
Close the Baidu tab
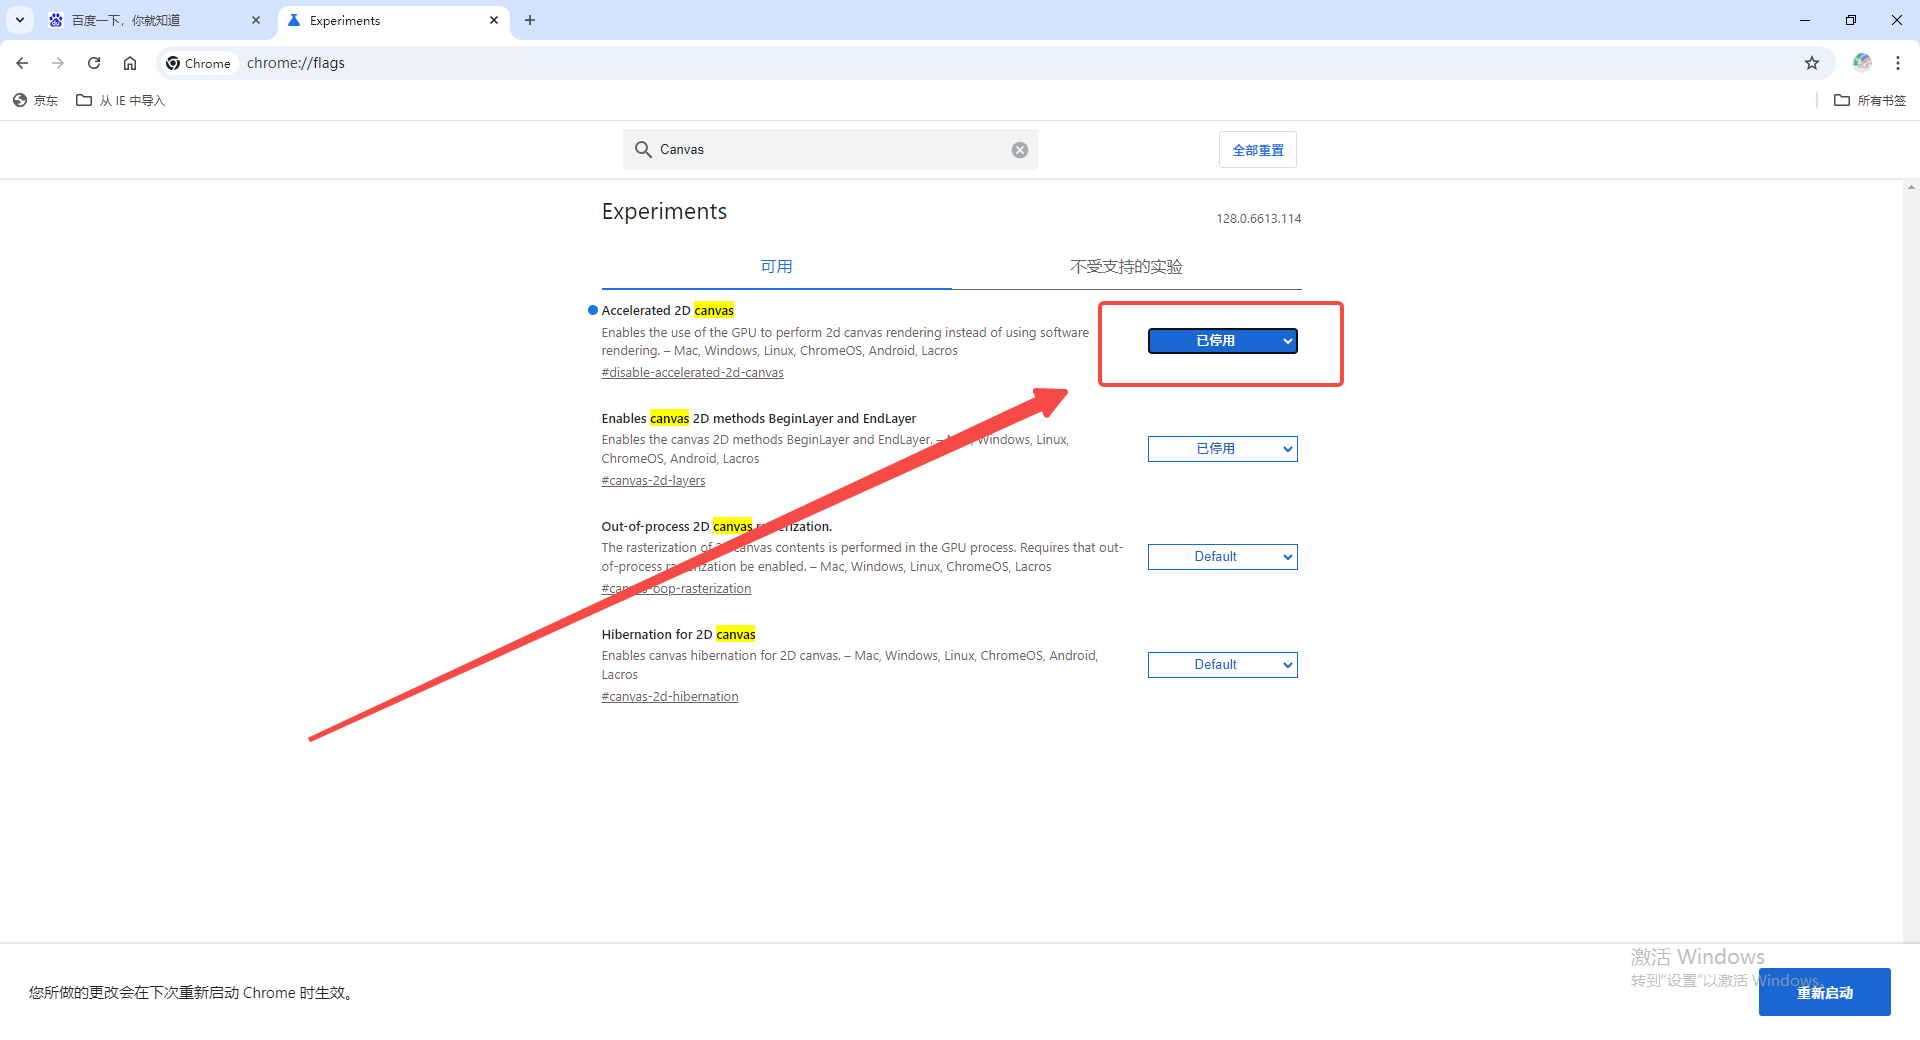coord(256,20)
